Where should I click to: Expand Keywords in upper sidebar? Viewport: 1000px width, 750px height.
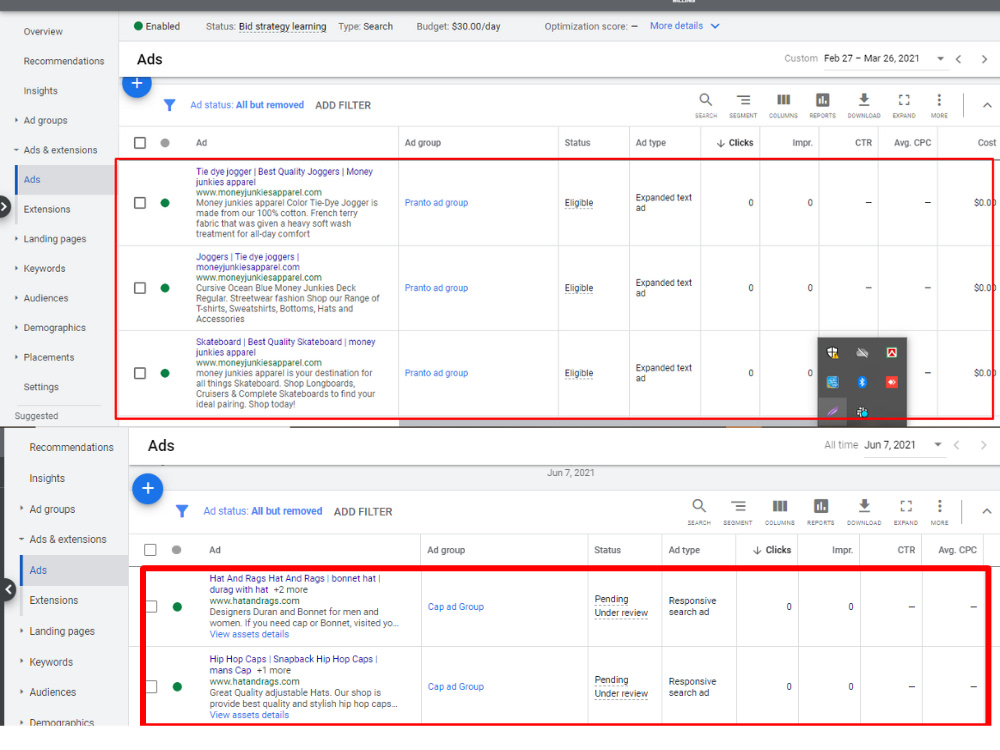click(16, 268)
